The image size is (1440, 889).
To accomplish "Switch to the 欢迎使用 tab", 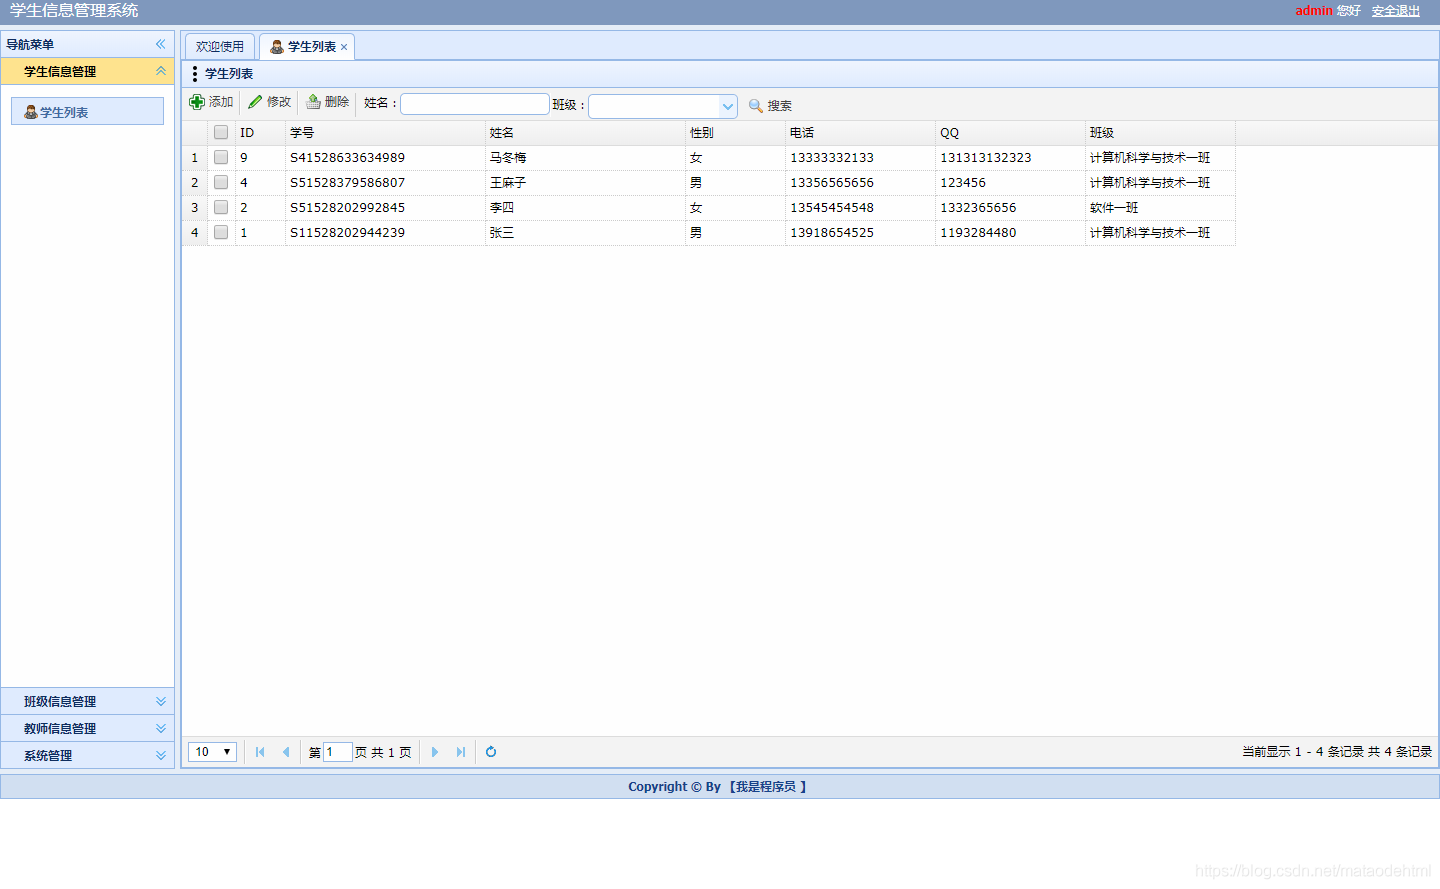I will pos(220,47).
